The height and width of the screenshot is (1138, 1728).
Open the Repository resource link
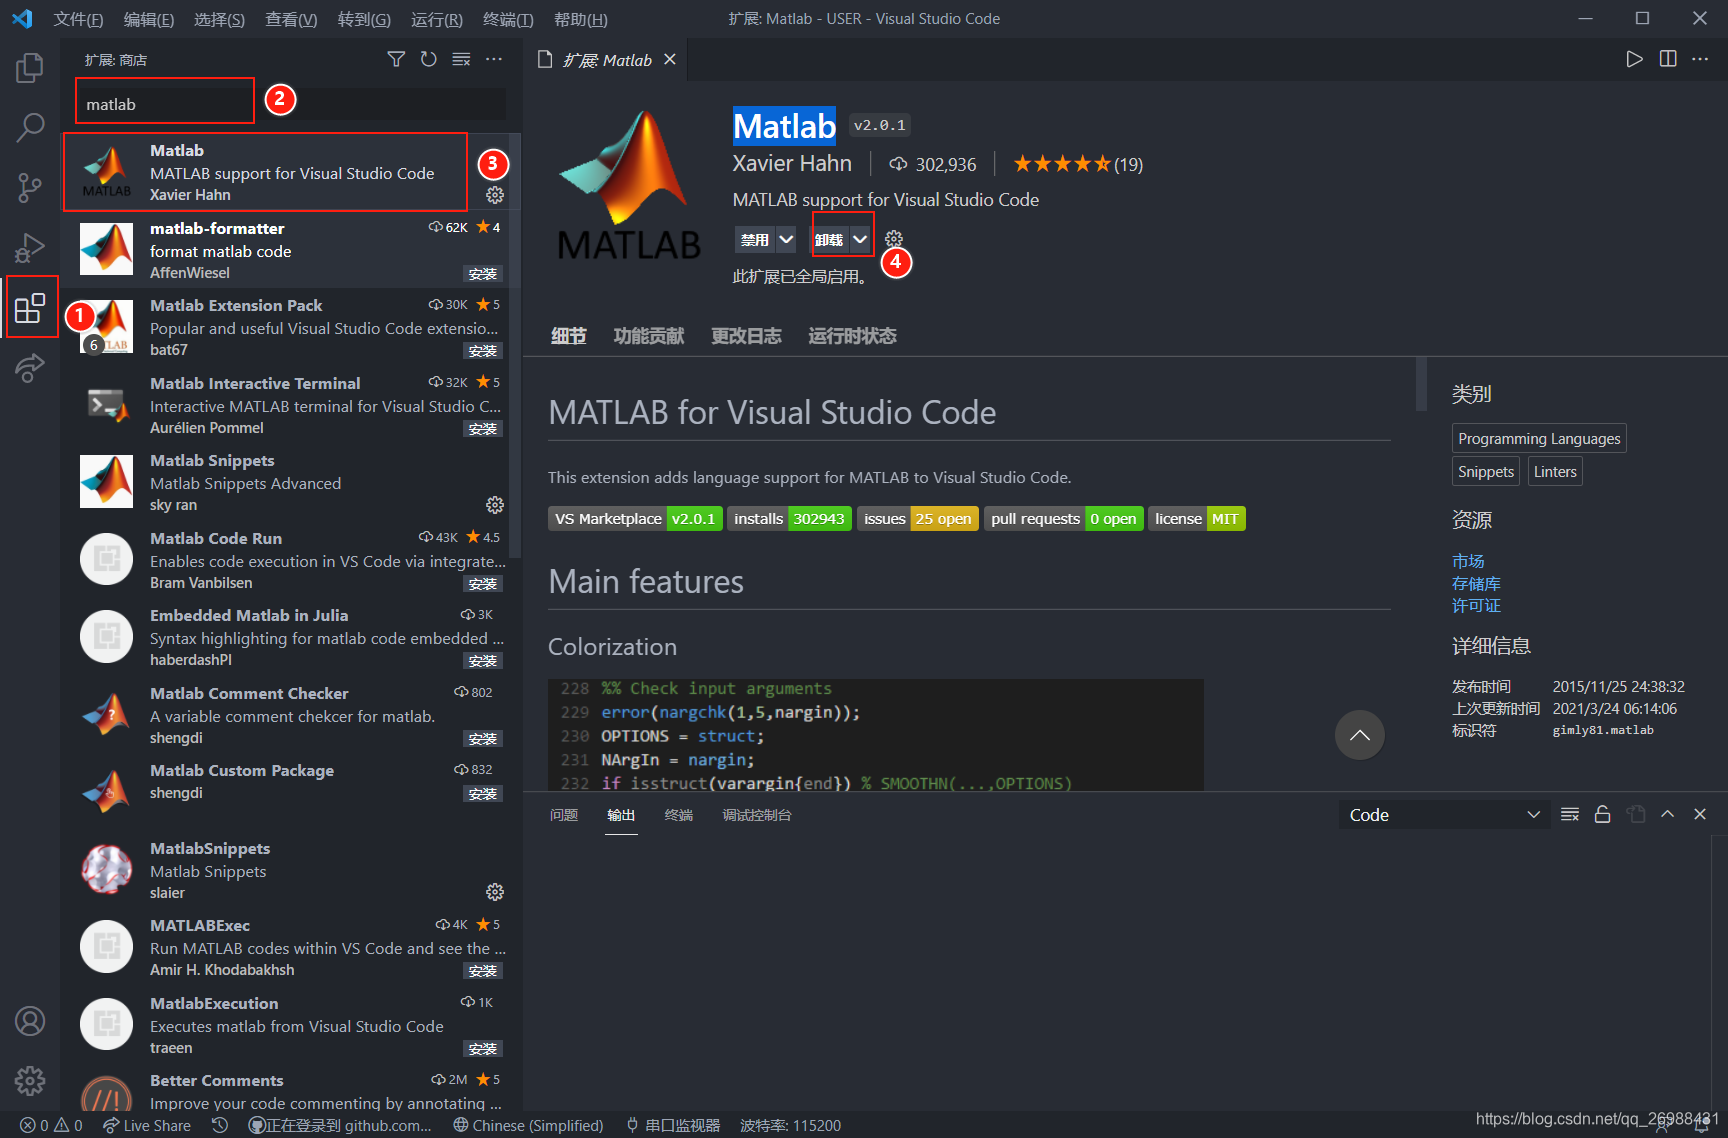tap(1476, 583)
